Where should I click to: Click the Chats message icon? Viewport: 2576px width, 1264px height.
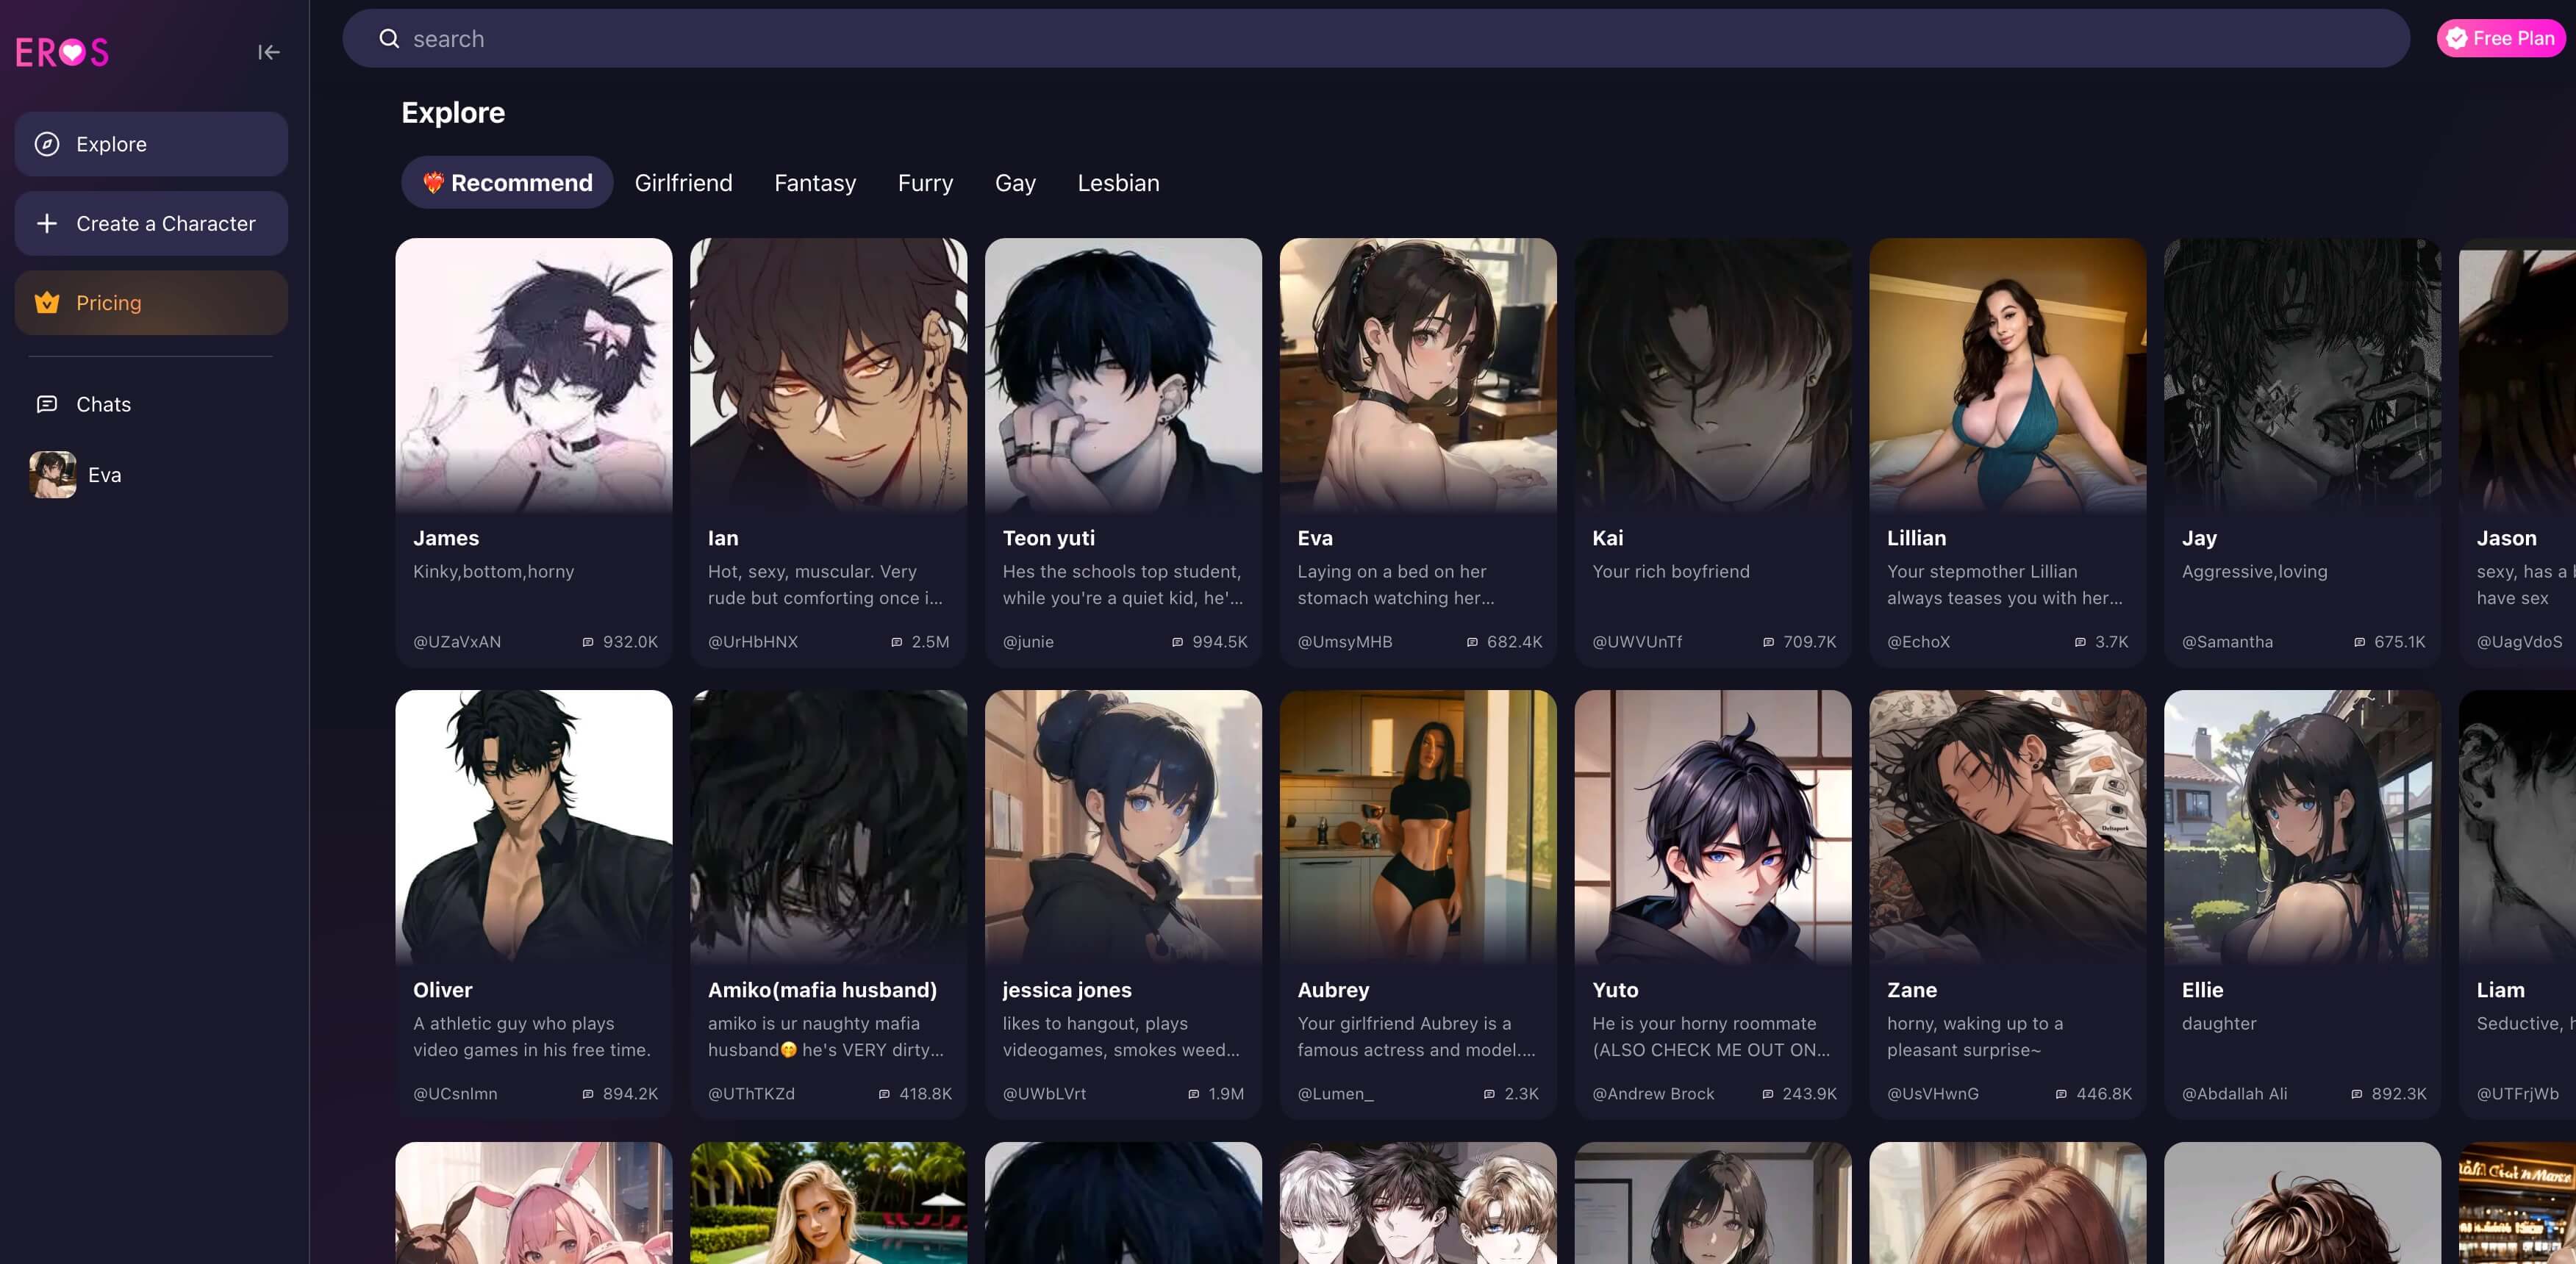(x=47, y=404)
